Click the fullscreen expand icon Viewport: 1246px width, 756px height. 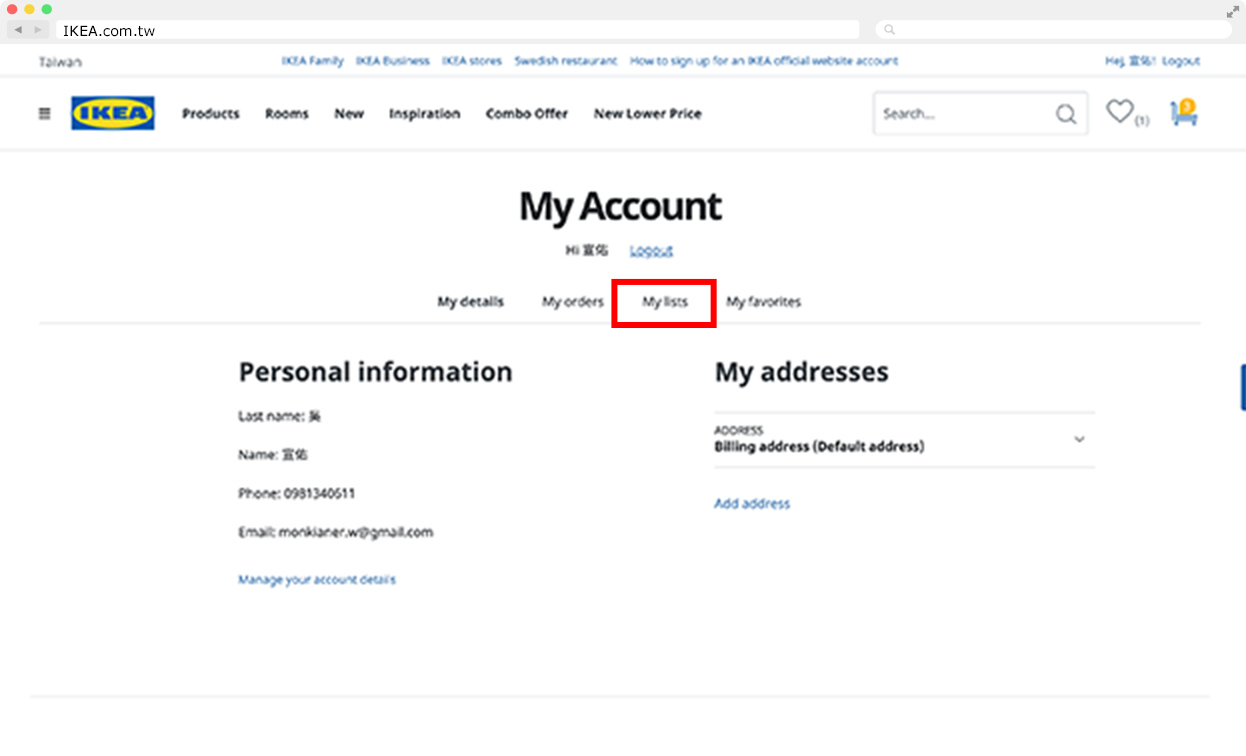[1232, 12]
